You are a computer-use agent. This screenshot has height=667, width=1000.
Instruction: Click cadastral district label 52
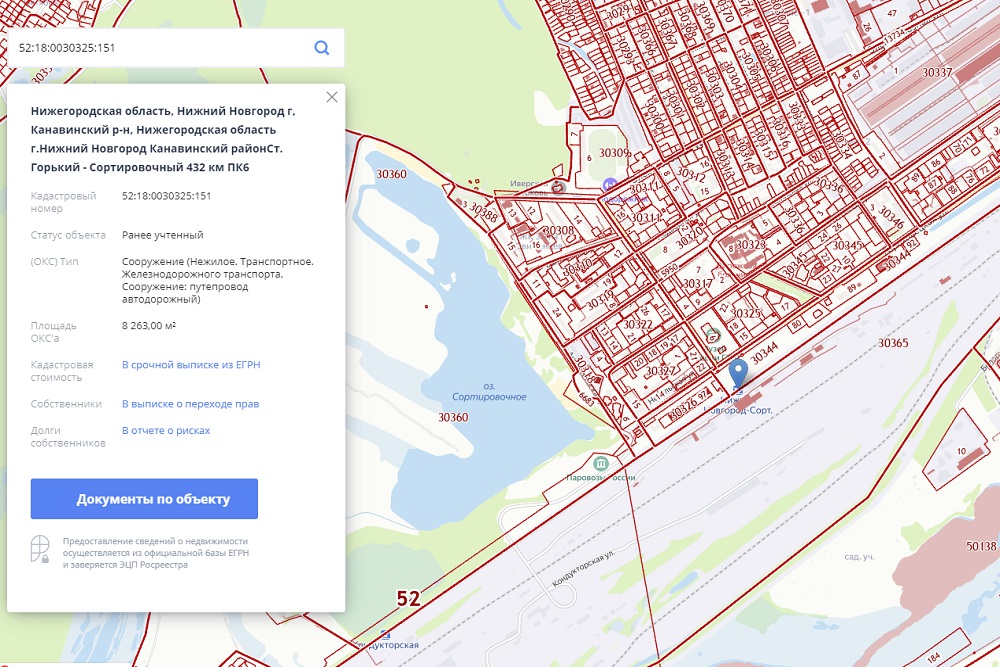(408, 599)
